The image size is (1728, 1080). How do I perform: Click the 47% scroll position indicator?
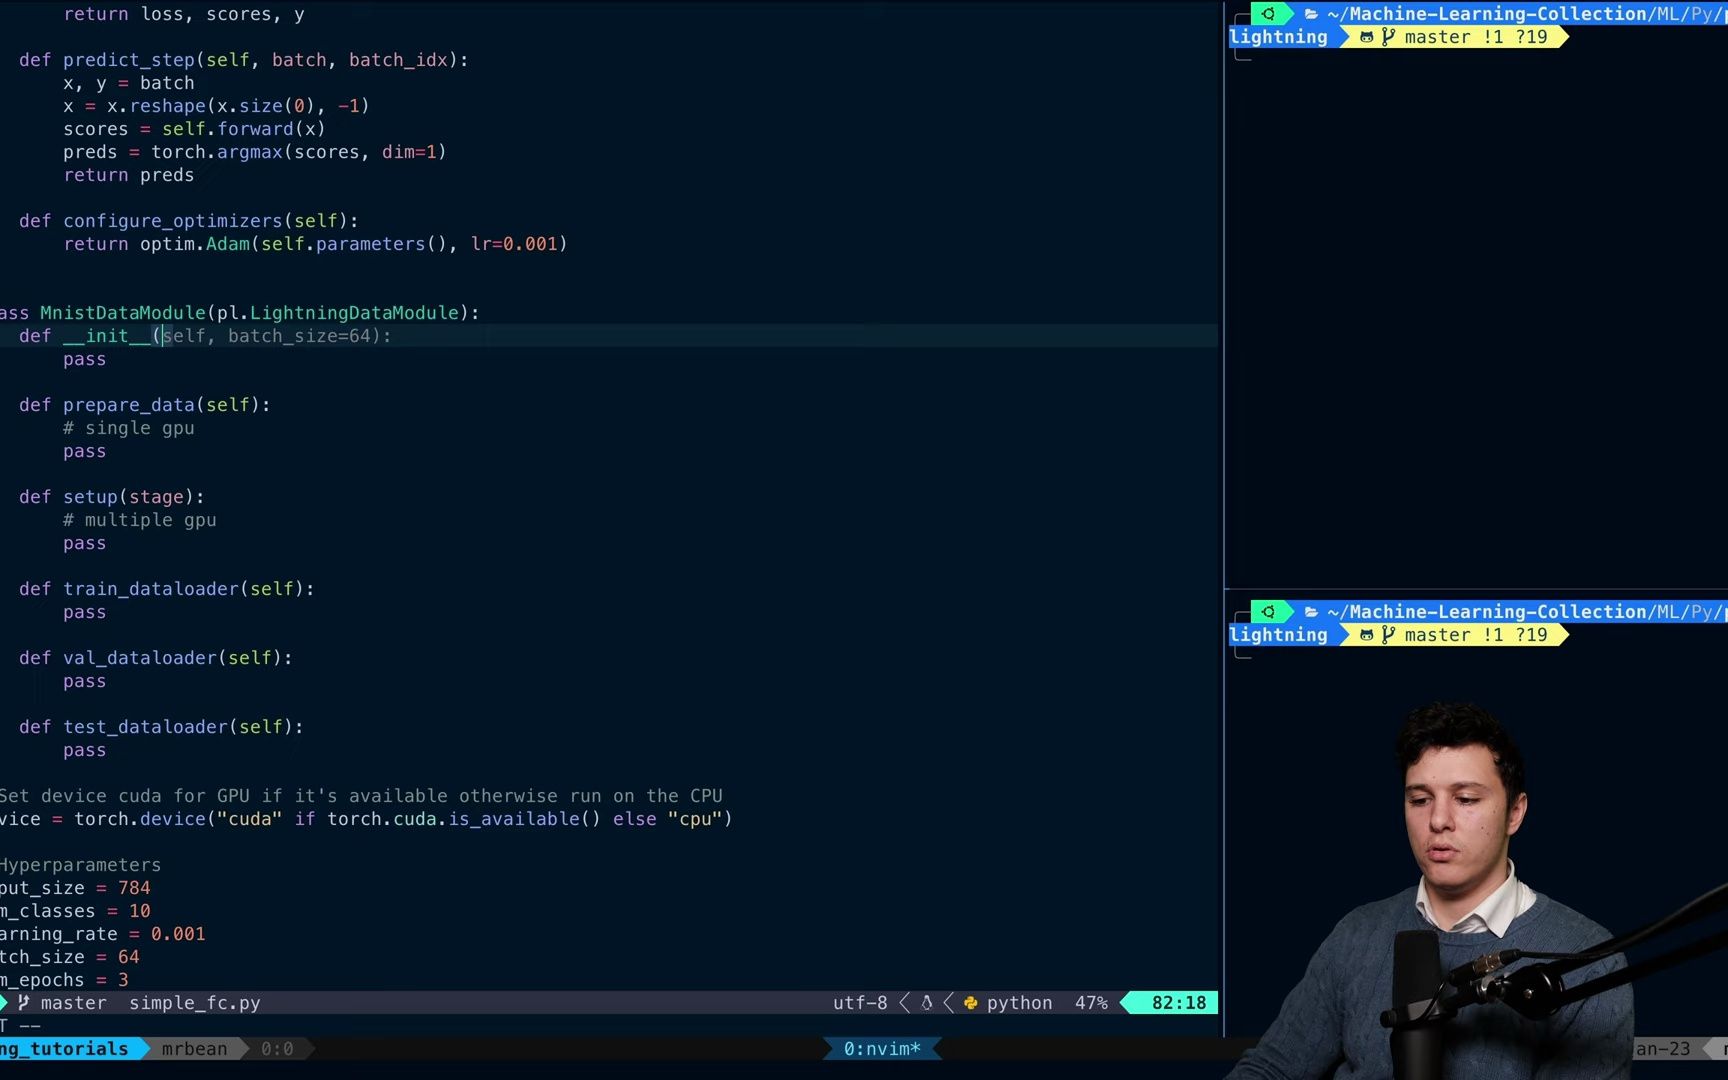pyautogui.click(x=1091, y=1003)
